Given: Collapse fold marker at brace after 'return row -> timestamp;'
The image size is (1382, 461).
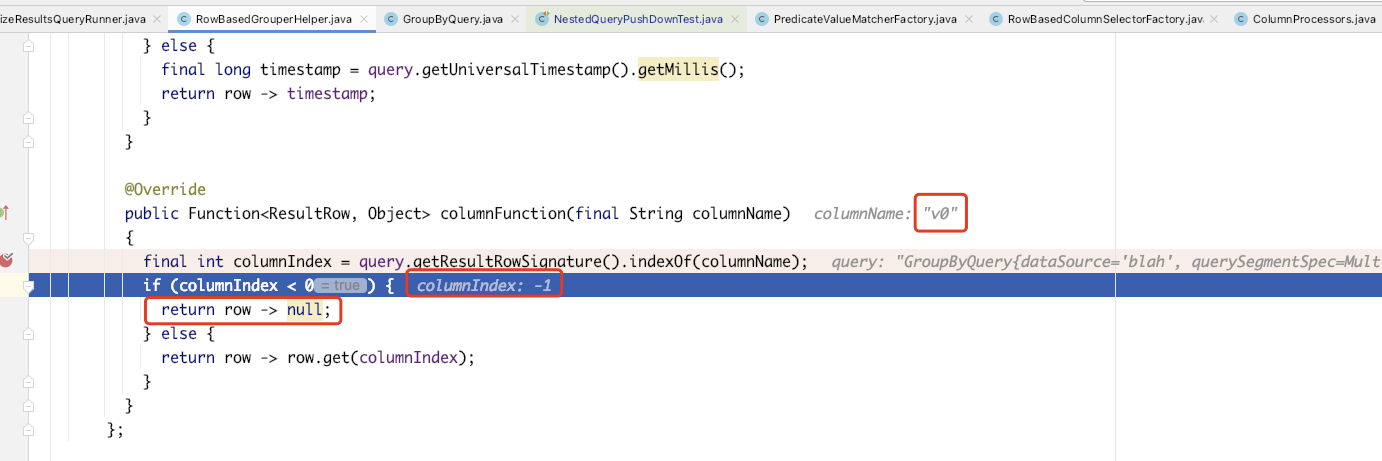Looking at the screenshot, I should point(29,117).
